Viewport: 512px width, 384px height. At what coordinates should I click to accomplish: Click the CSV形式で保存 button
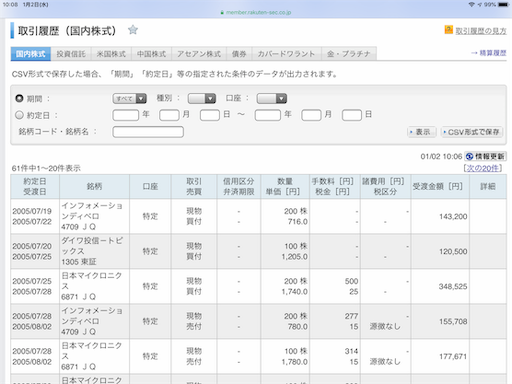(472, 132)
